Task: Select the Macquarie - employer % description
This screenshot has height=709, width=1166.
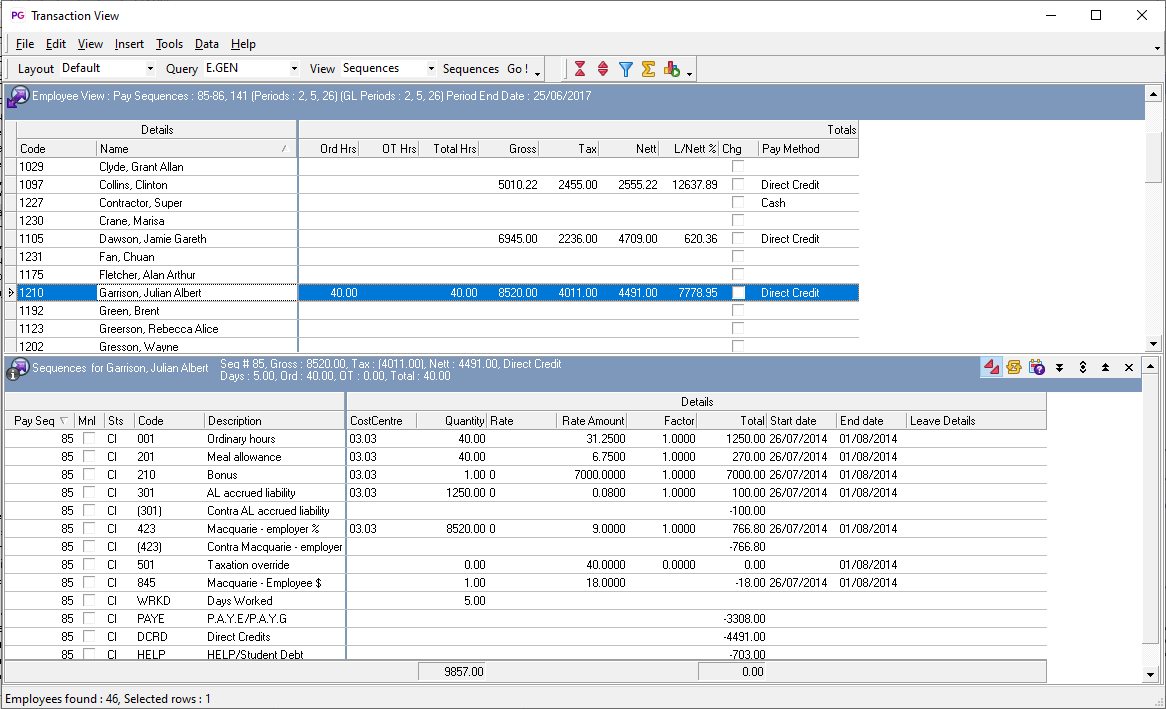Action: 263,528
